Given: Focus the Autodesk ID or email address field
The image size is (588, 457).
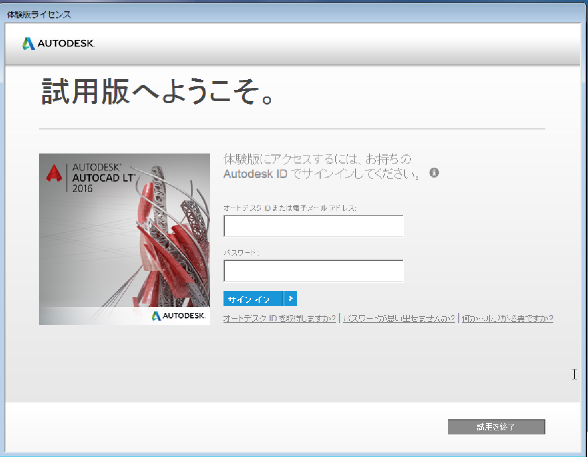Looking at the screenshot, I should pos(314,226).
